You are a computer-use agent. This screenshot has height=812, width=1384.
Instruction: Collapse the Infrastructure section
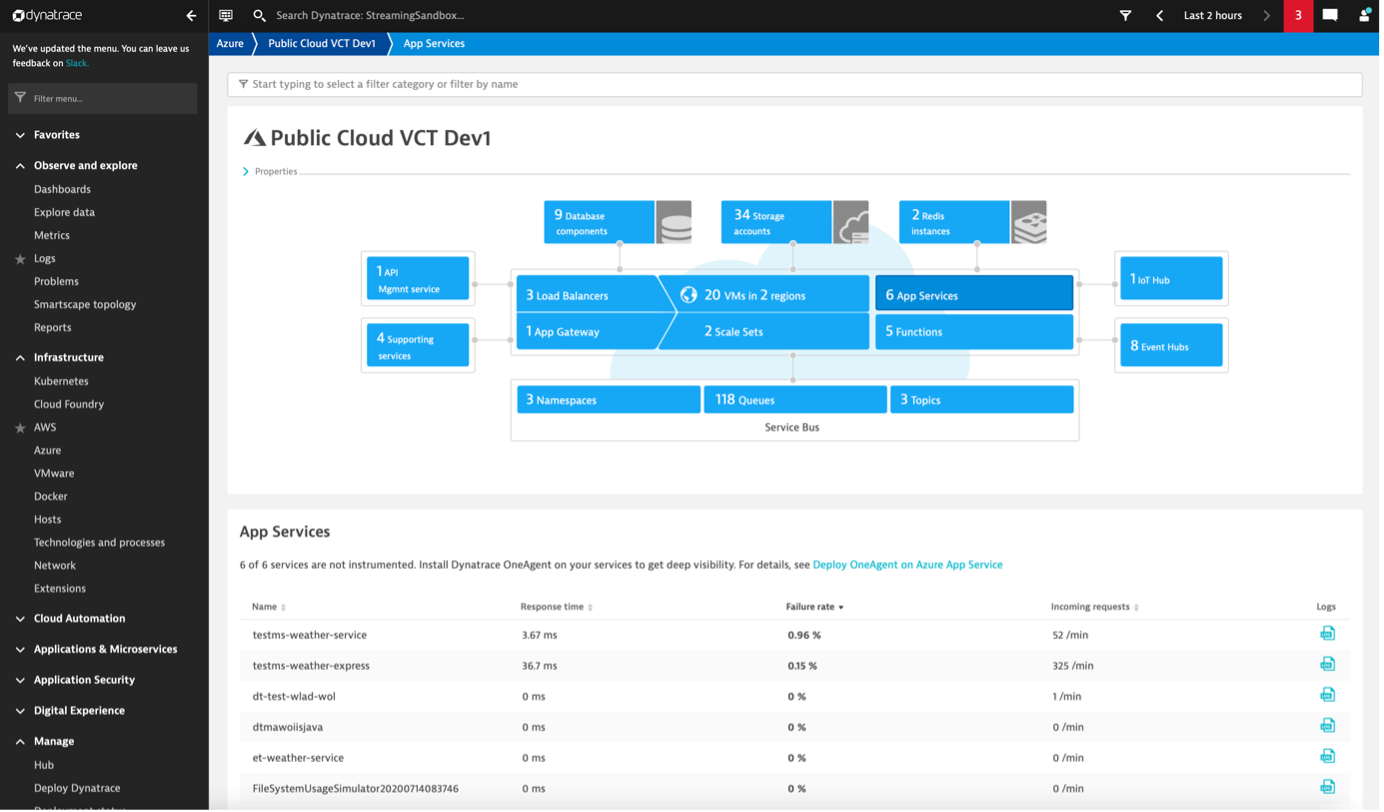[20, 358]
